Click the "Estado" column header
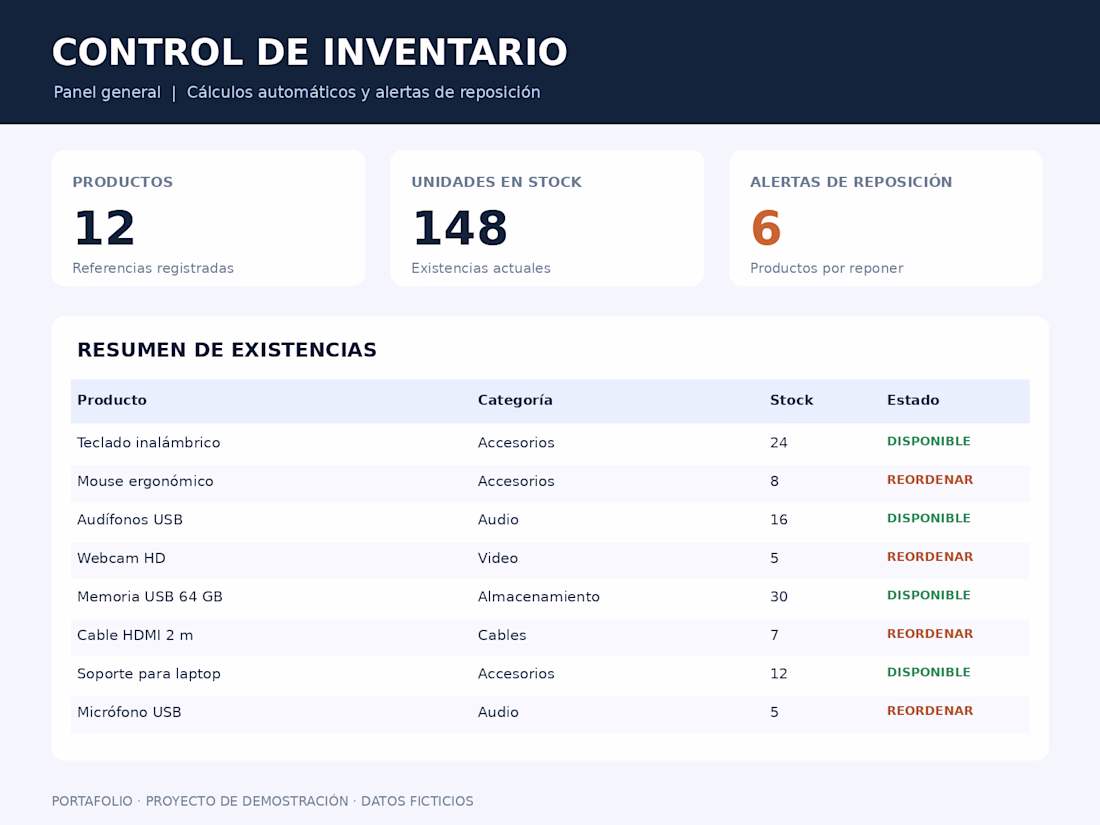This screenshot has width=1100, height=825. click(913, 400)
